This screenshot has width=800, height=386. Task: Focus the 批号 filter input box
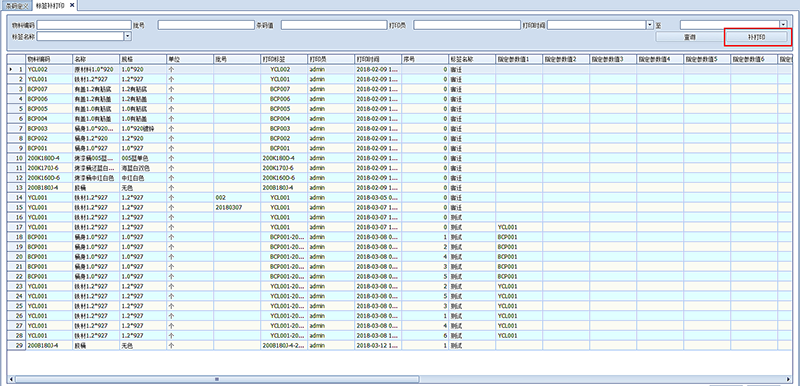206,24
